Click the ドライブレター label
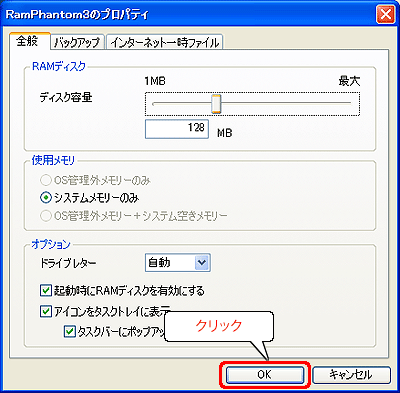 point(68,263)
